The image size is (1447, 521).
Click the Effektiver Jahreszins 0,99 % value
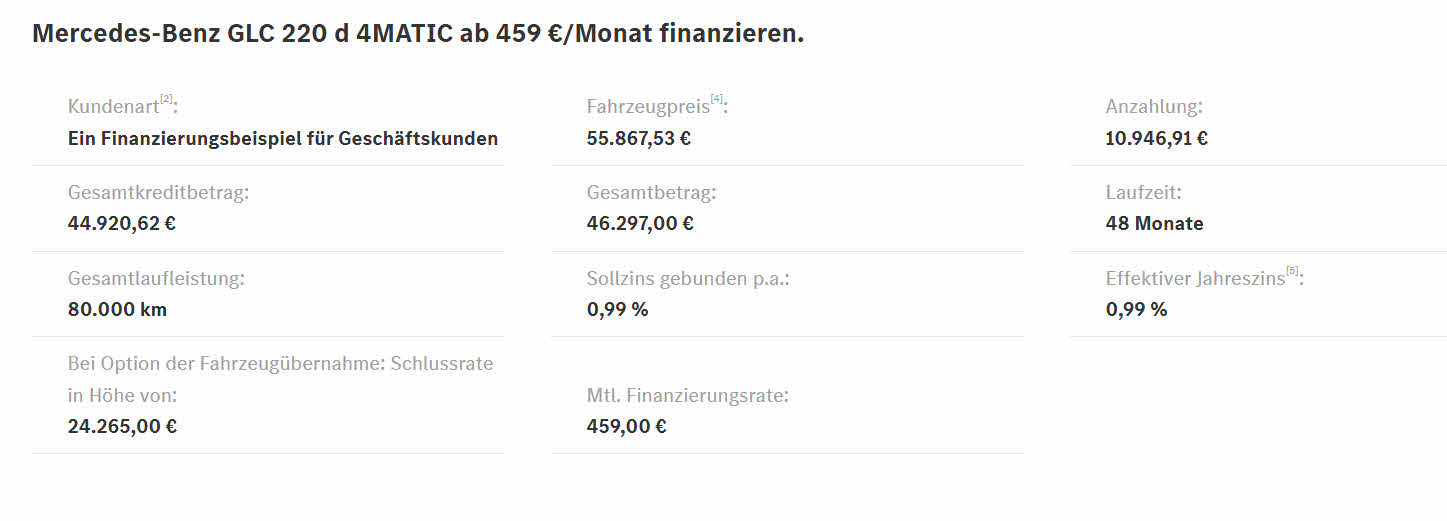pyautogui.click(x=1136, y=309)
